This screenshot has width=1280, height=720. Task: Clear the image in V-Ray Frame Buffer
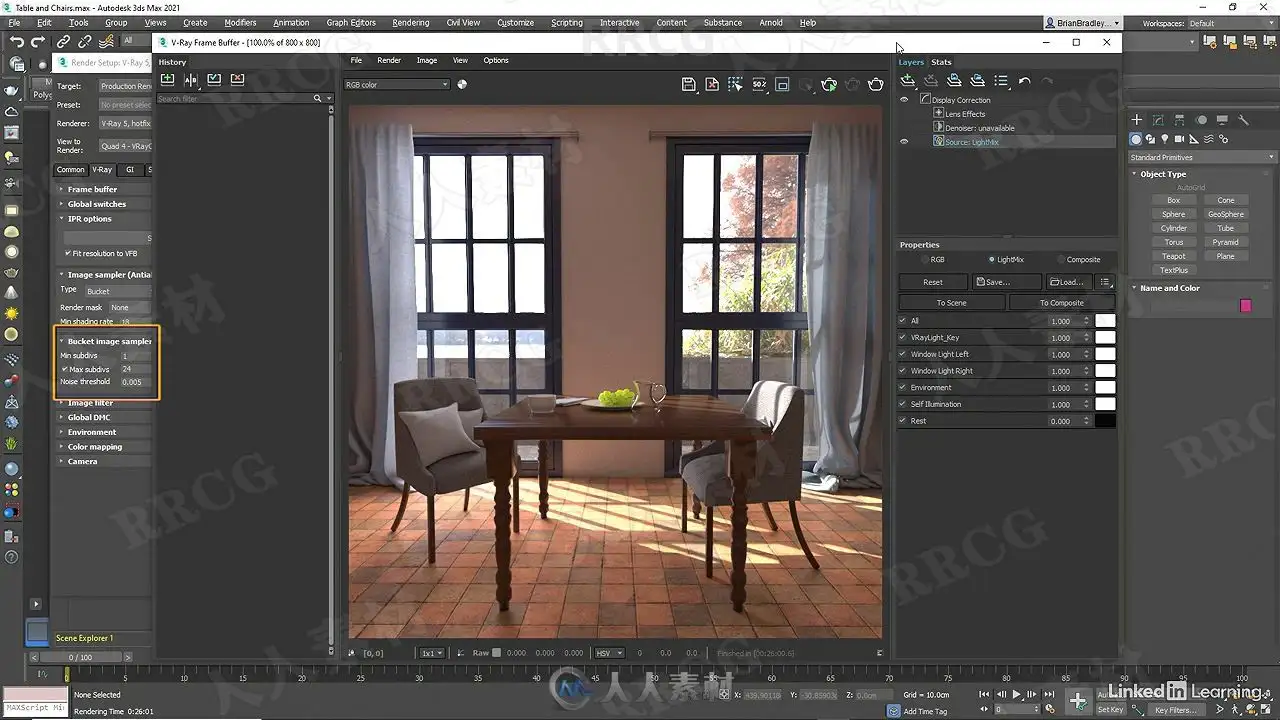coord(712,85)
